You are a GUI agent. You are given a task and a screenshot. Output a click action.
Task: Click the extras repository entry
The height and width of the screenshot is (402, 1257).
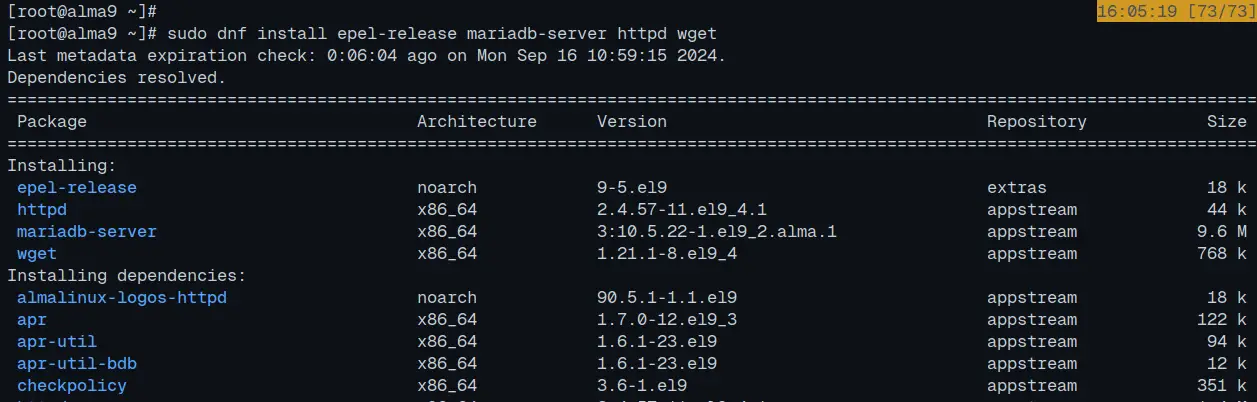tap(1016, 188)
